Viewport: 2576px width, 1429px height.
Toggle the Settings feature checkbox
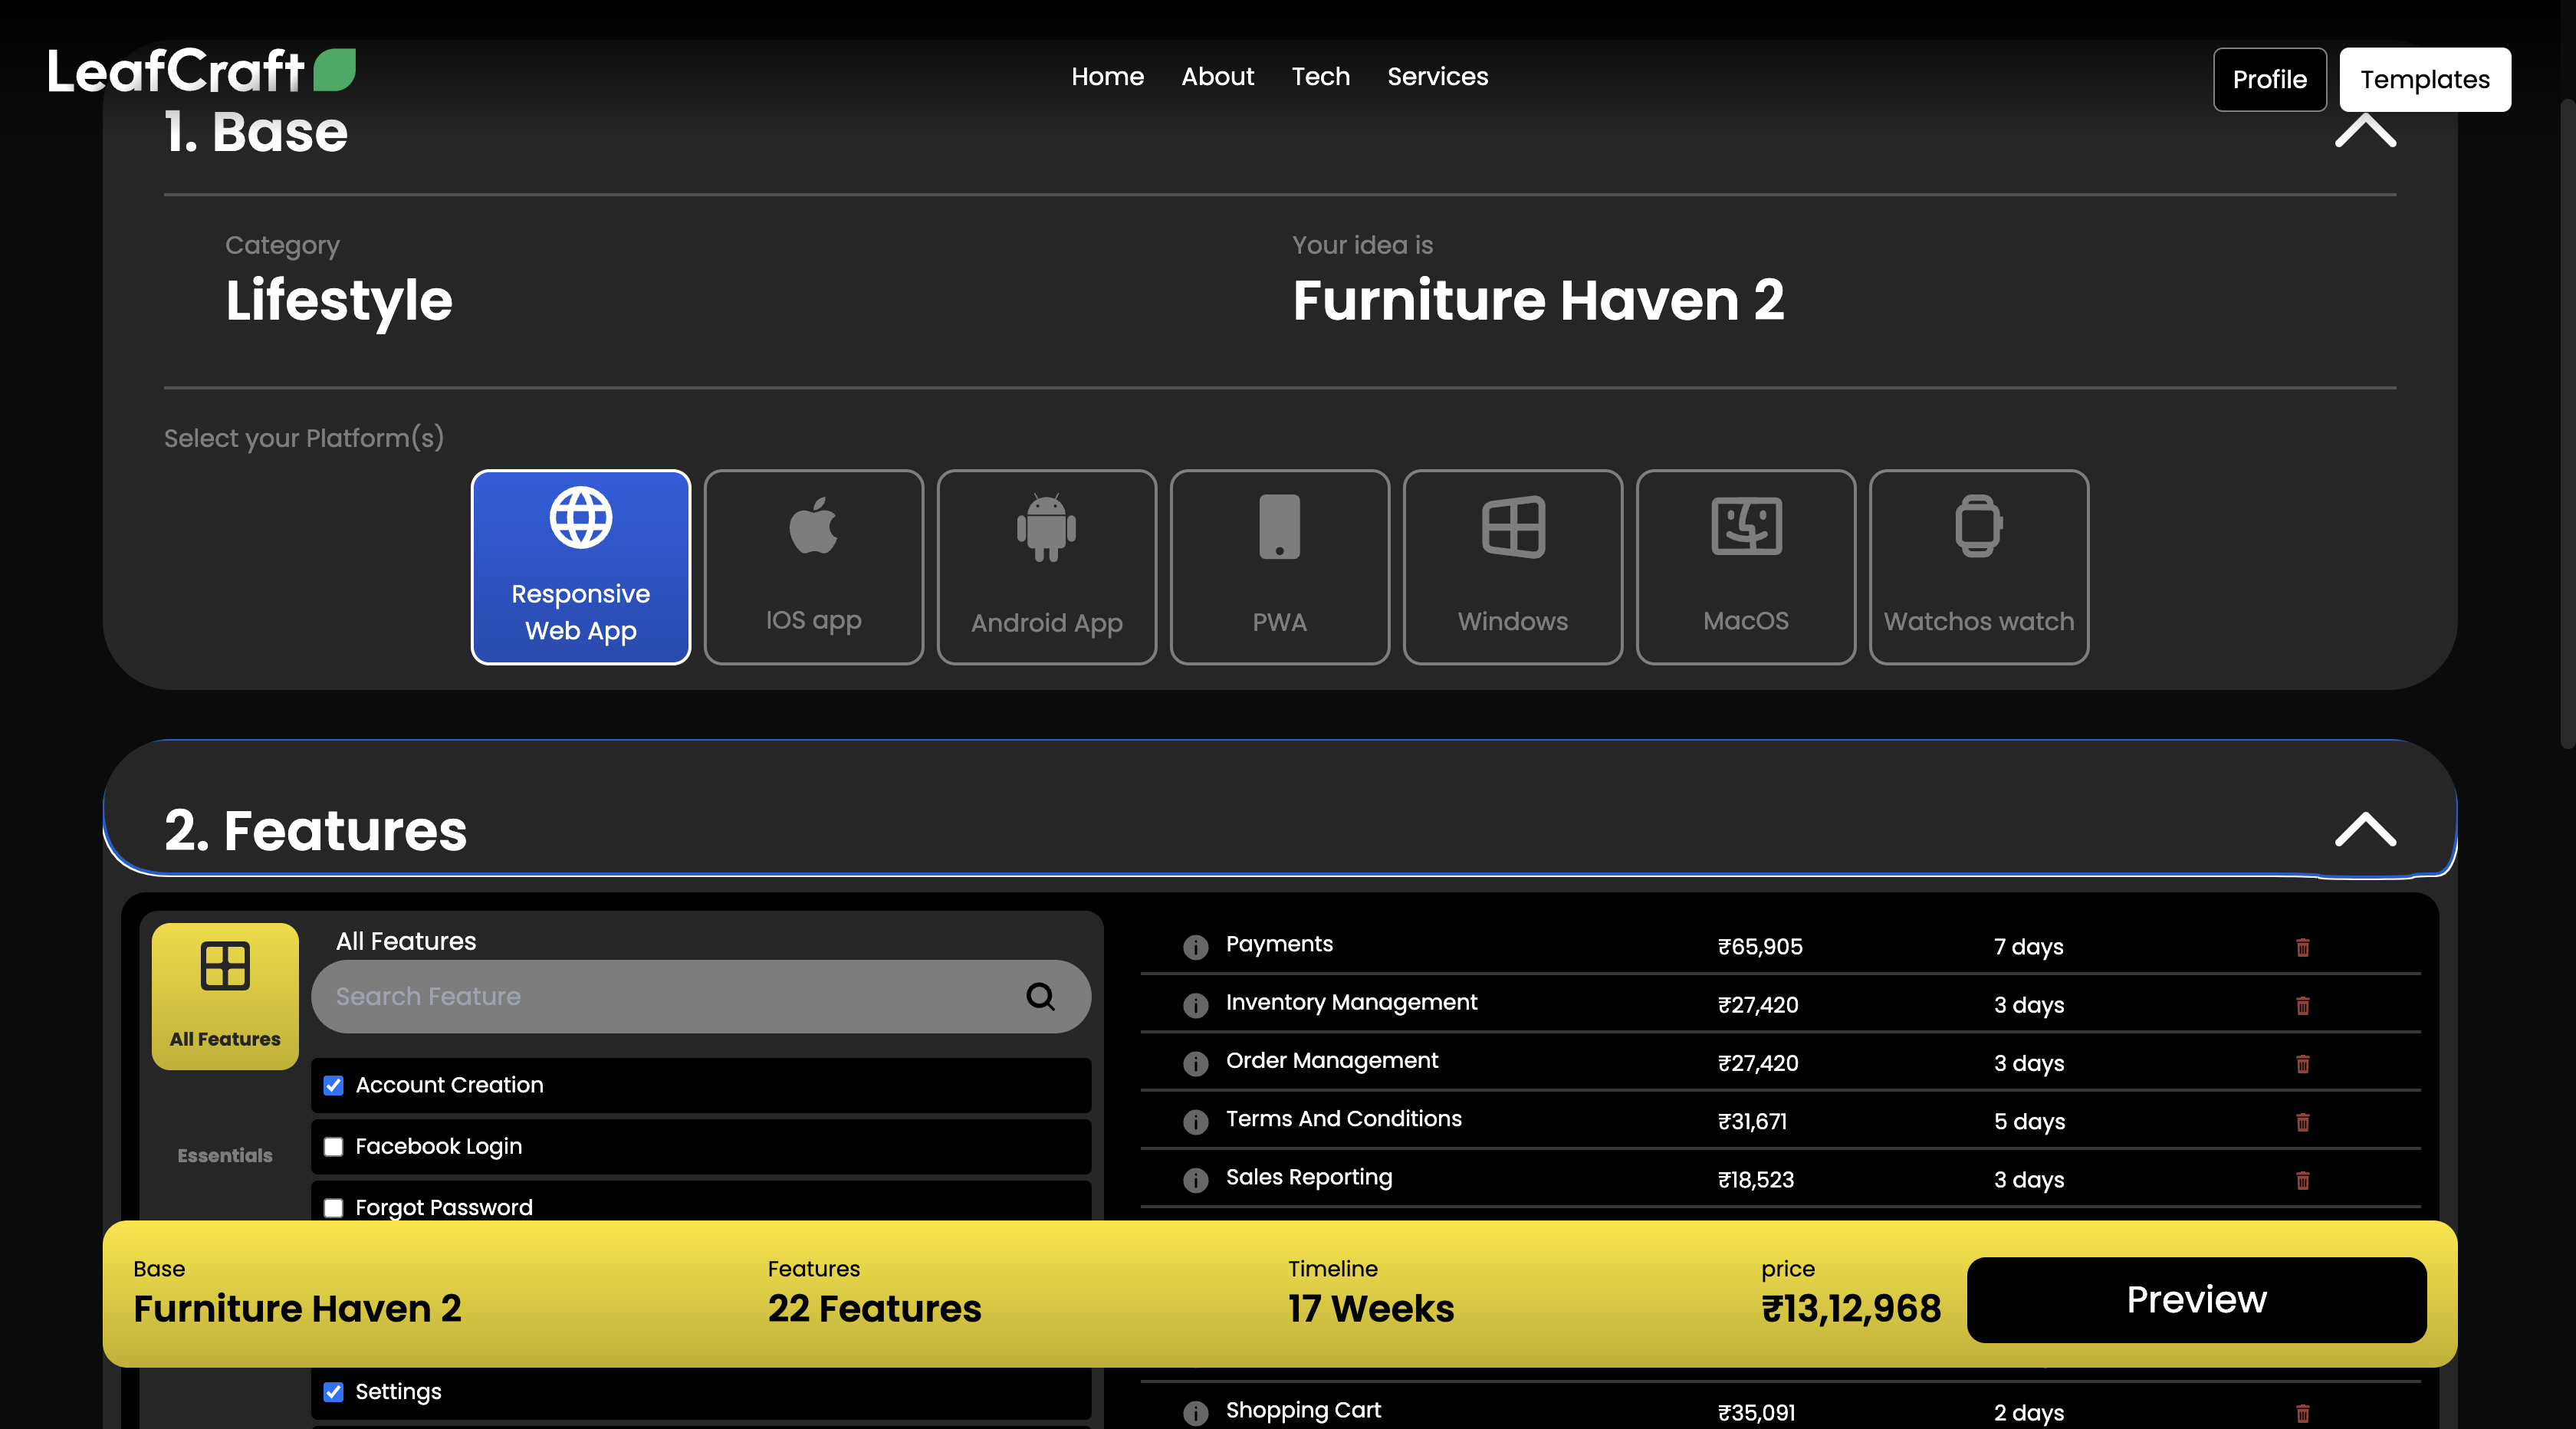click(334, 1392)
